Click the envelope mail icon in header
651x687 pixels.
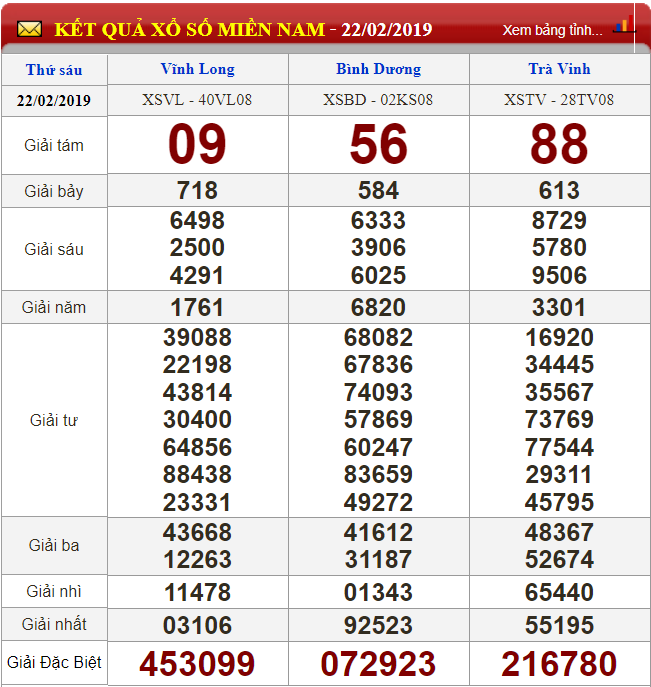tap(29, 29)
